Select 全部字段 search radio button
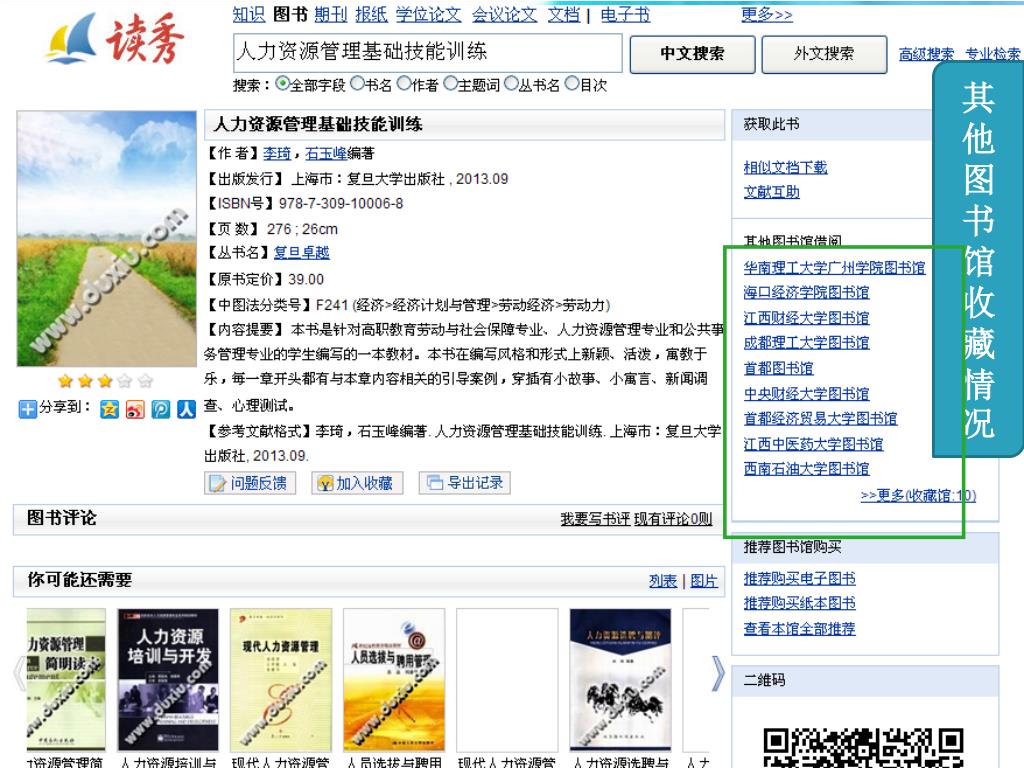Screen dimensions: 1024x768 point(282,84)
